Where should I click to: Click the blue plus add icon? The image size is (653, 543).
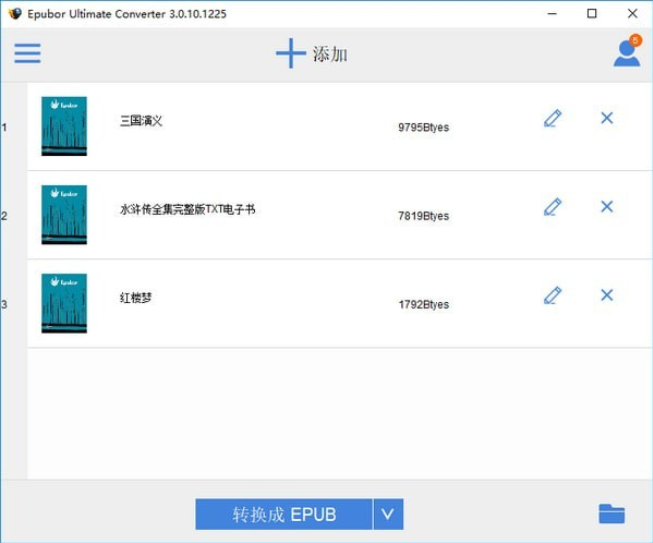291,53
